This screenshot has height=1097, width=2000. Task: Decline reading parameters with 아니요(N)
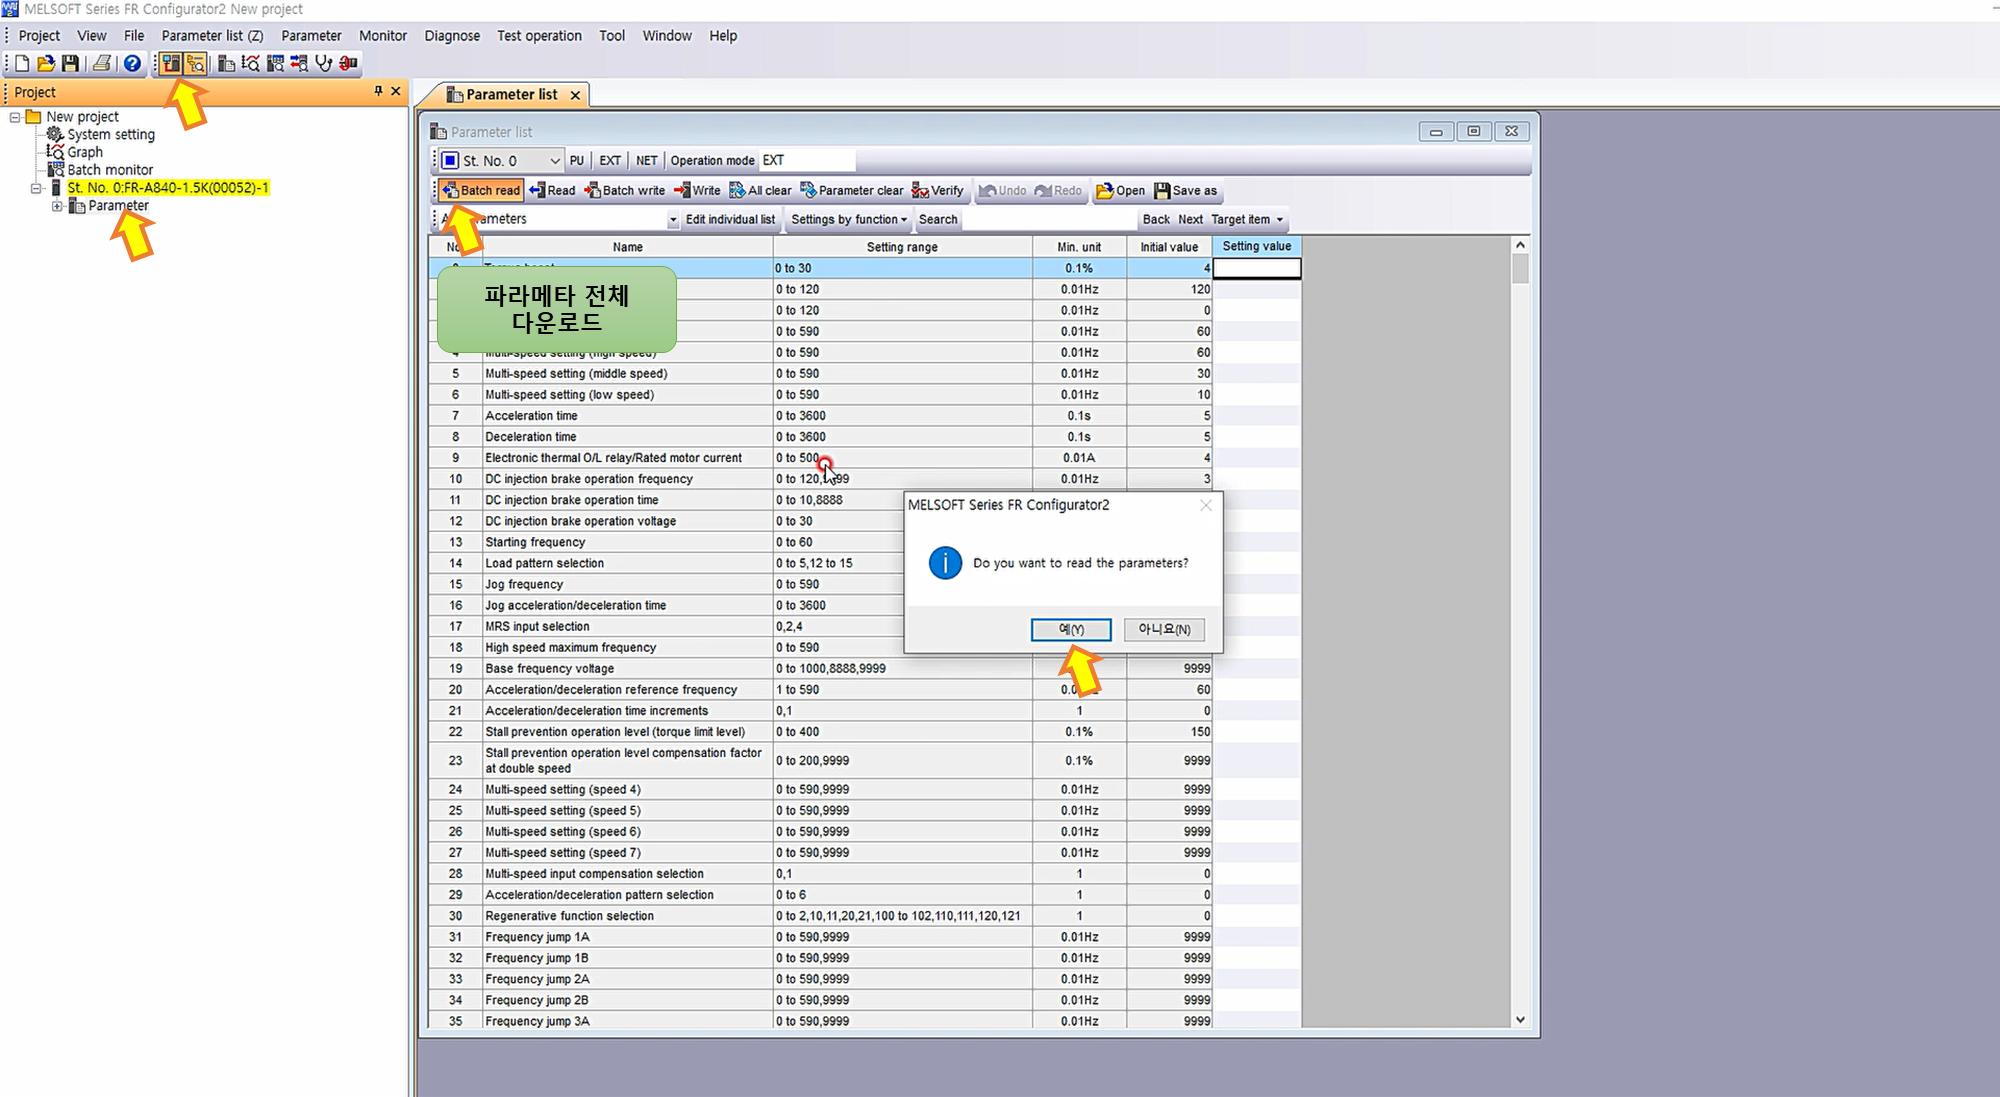1164,630
